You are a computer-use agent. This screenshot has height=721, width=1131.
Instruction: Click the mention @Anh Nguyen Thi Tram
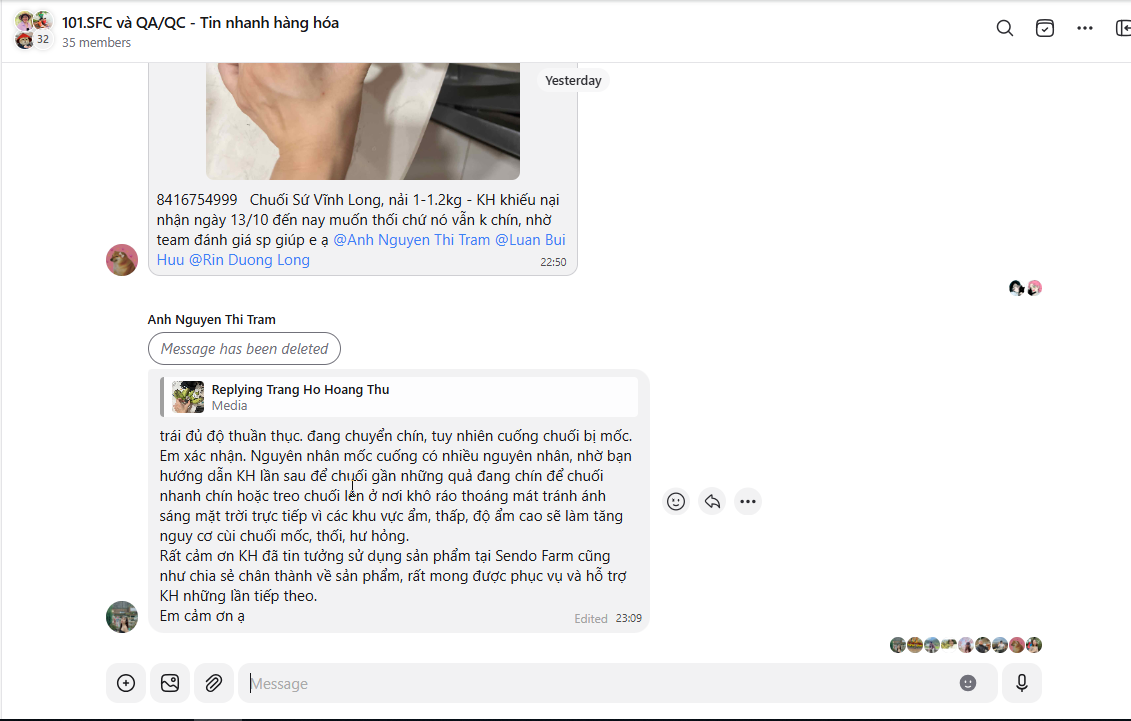(412, 240)
